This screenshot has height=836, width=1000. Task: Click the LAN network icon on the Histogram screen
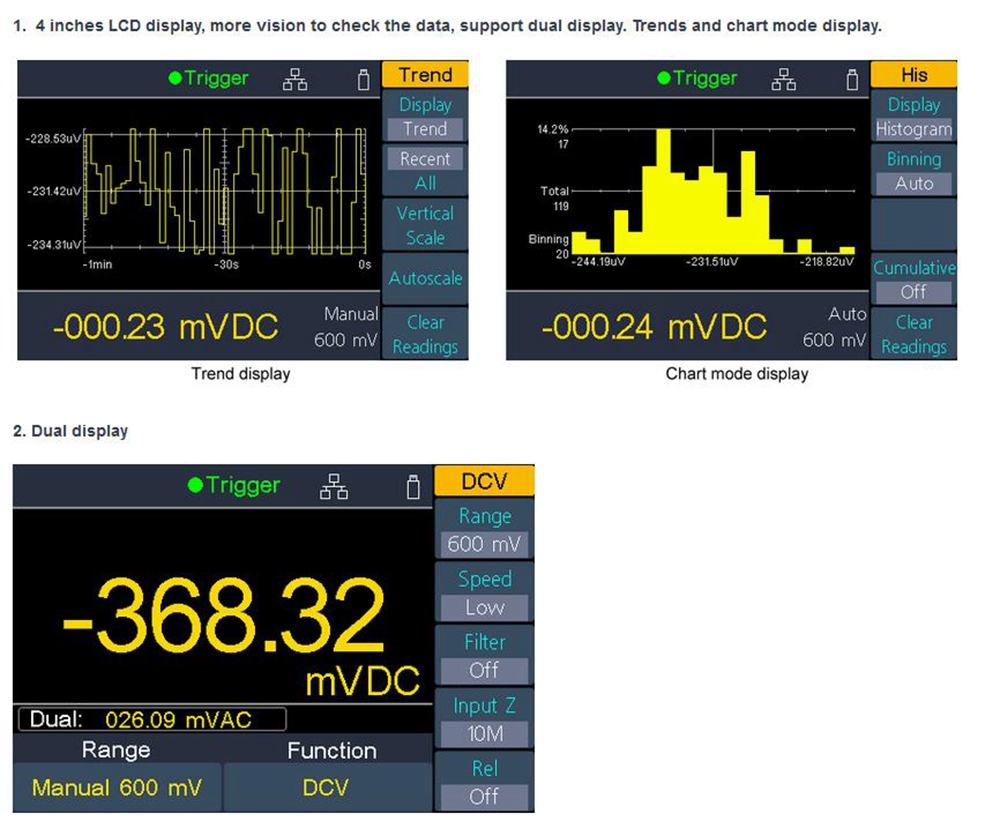click(x=786, y=79)
